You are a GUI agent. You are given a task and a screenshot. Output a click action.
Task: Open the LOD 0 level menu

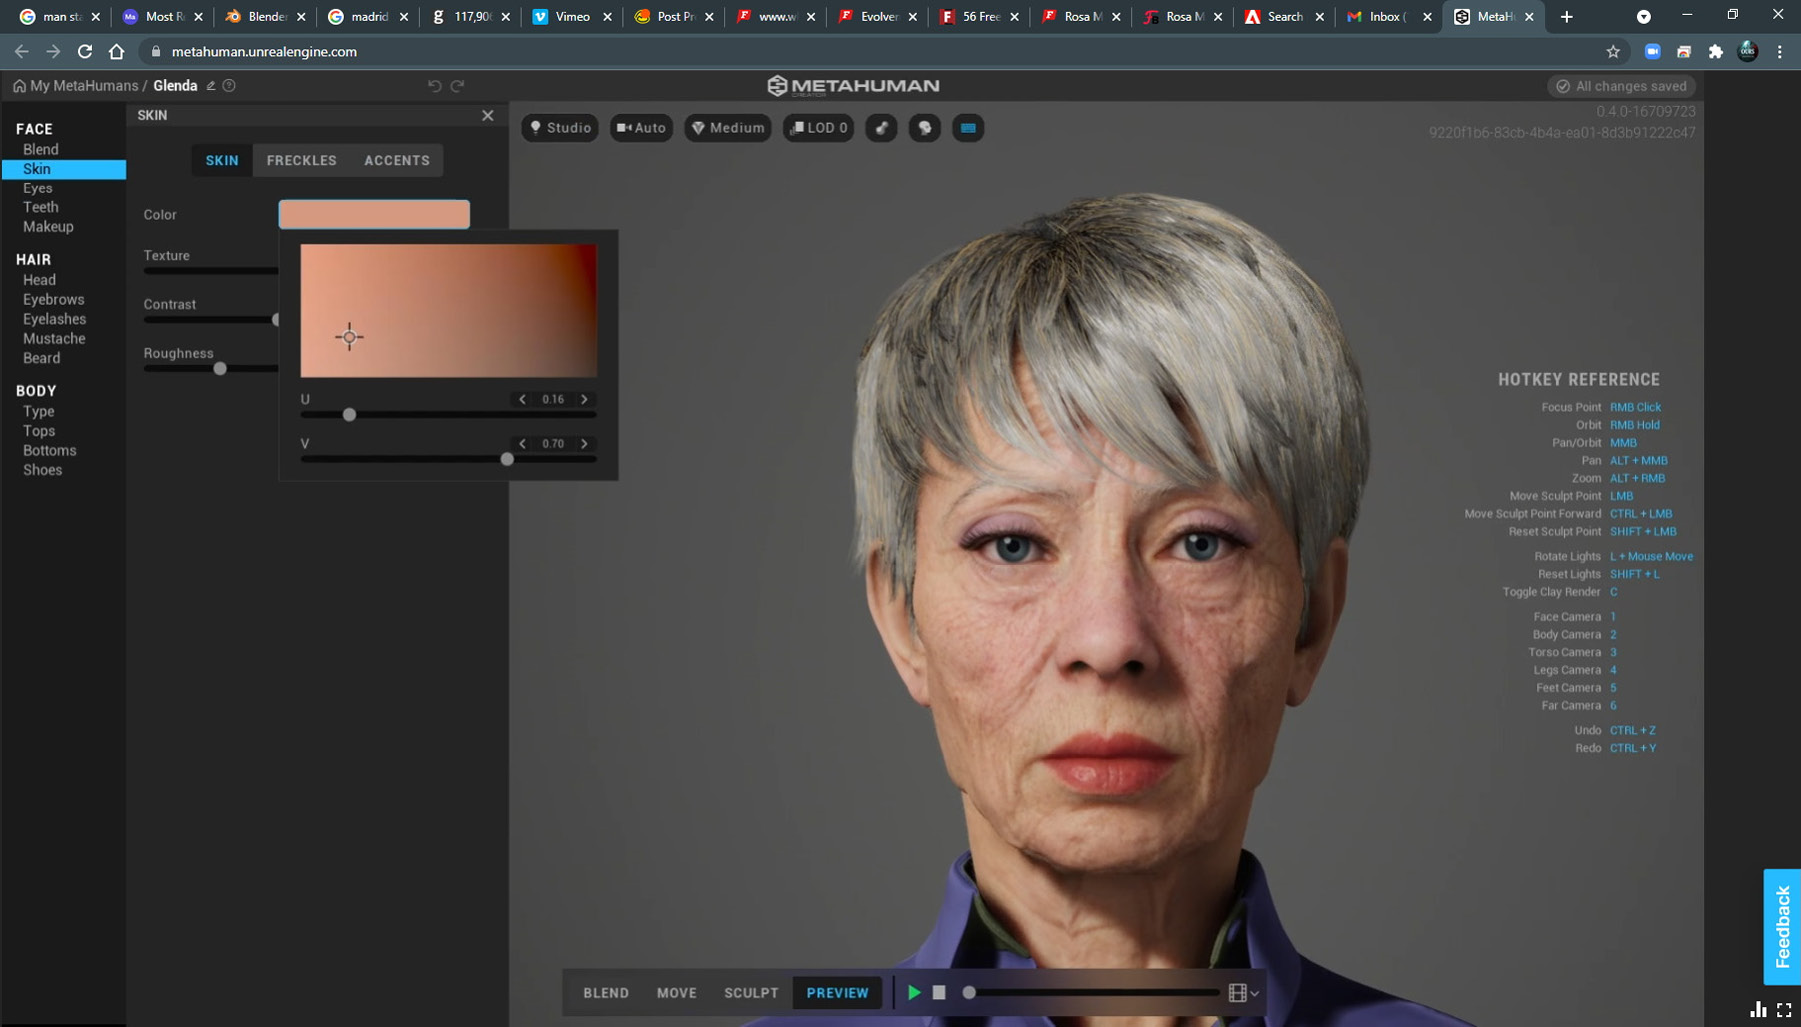pyautogui.click(x=818, y=128)
